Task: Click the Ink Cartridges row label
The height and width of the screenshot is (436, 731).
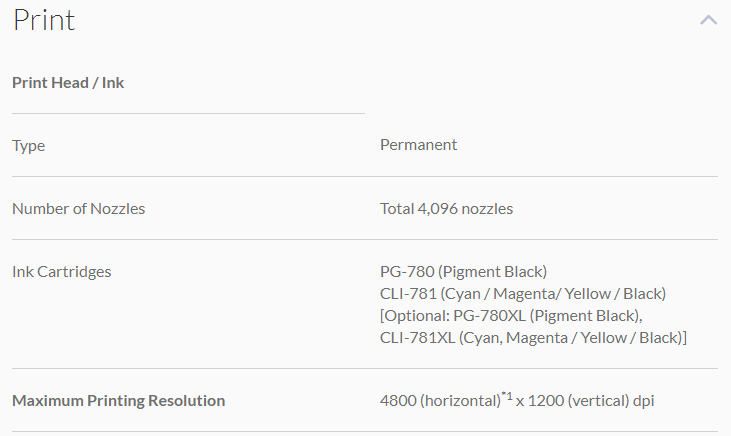Action: point(61,271)
